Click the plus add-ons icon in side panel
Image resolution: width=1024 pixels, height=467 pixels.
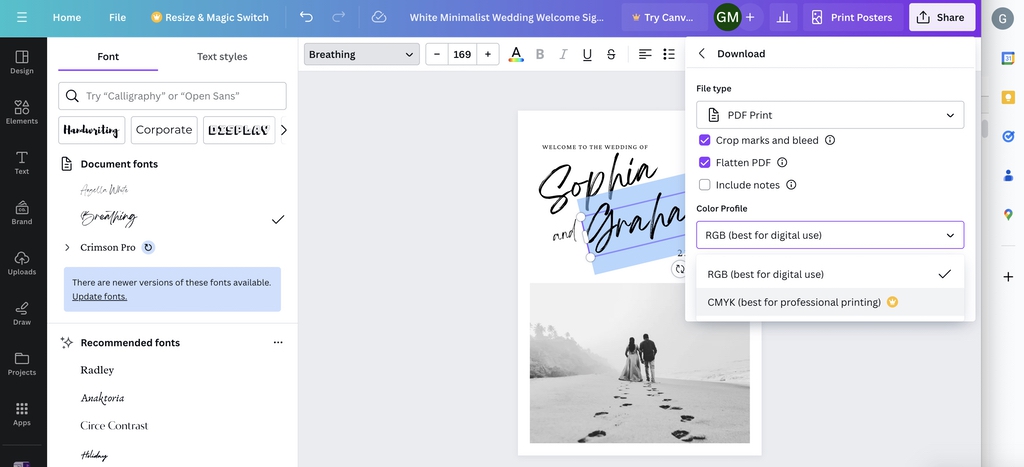[1008, 277]
